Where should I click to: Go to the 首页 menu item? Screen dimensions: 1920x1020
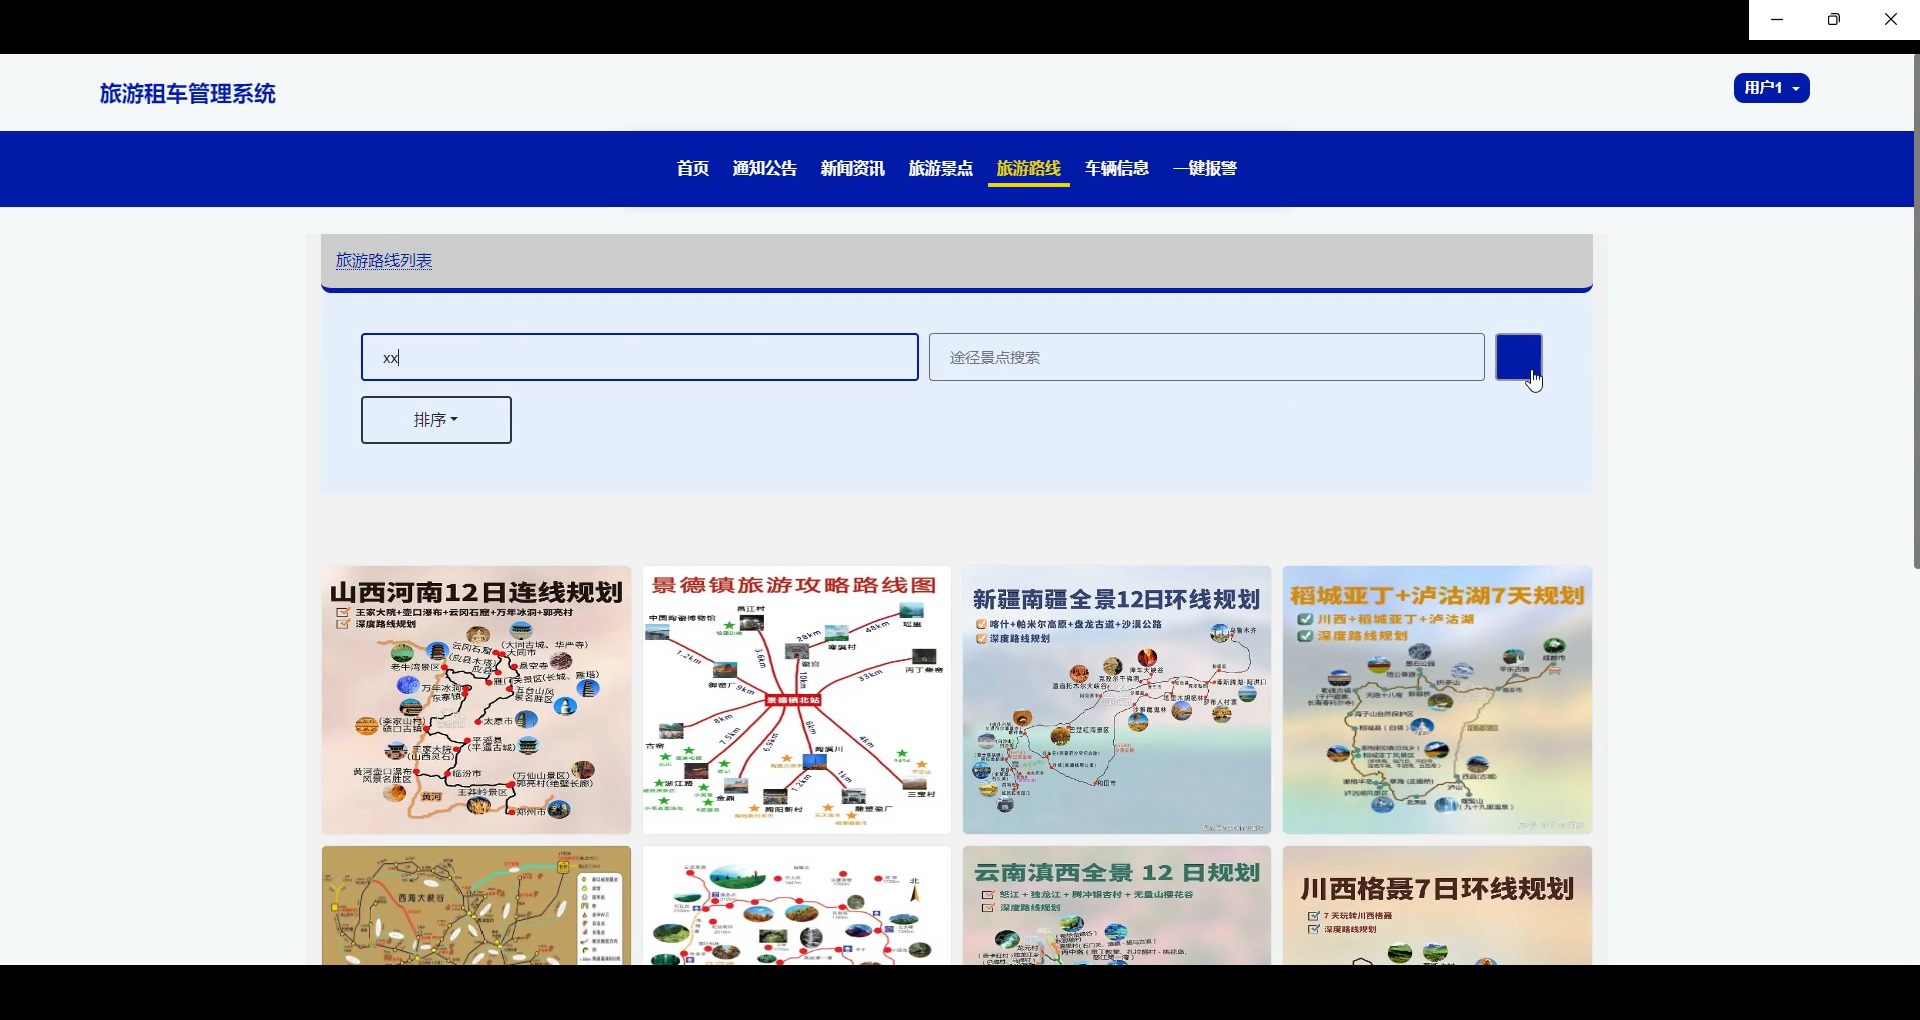point(693,168)
